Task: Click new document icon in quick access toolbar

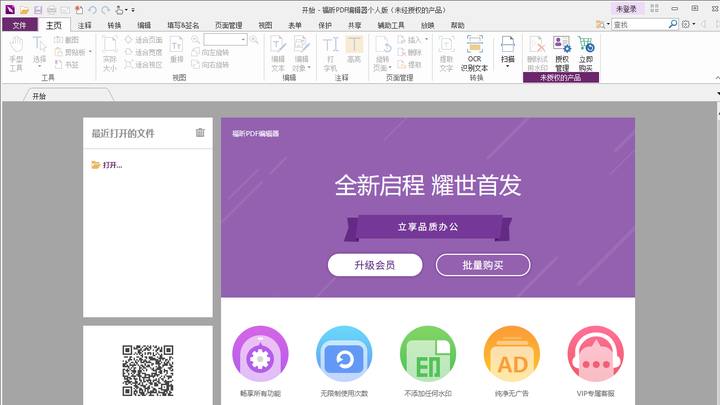Action: pyautogui.click(x=79, y=10)
